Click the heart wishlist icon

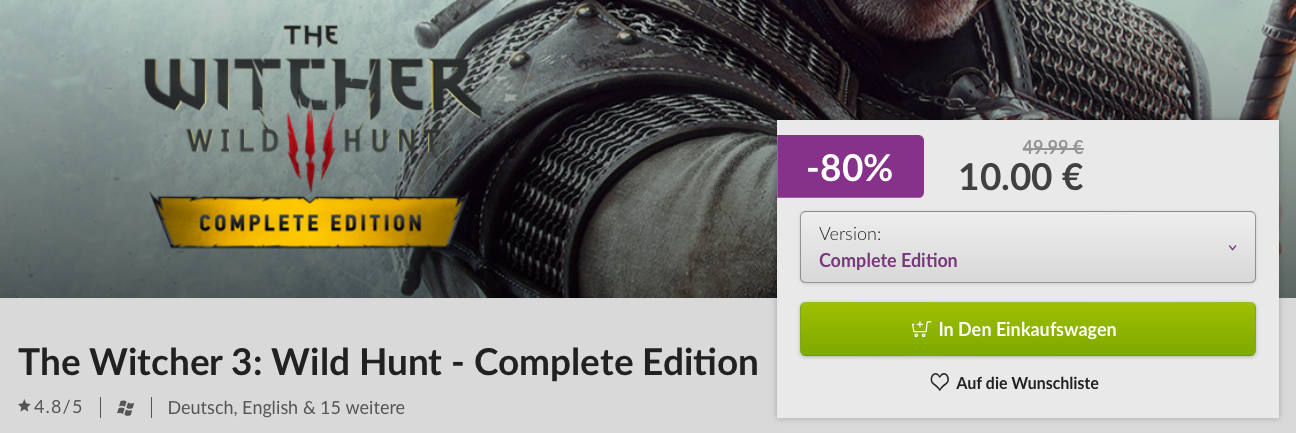(939, 382)
